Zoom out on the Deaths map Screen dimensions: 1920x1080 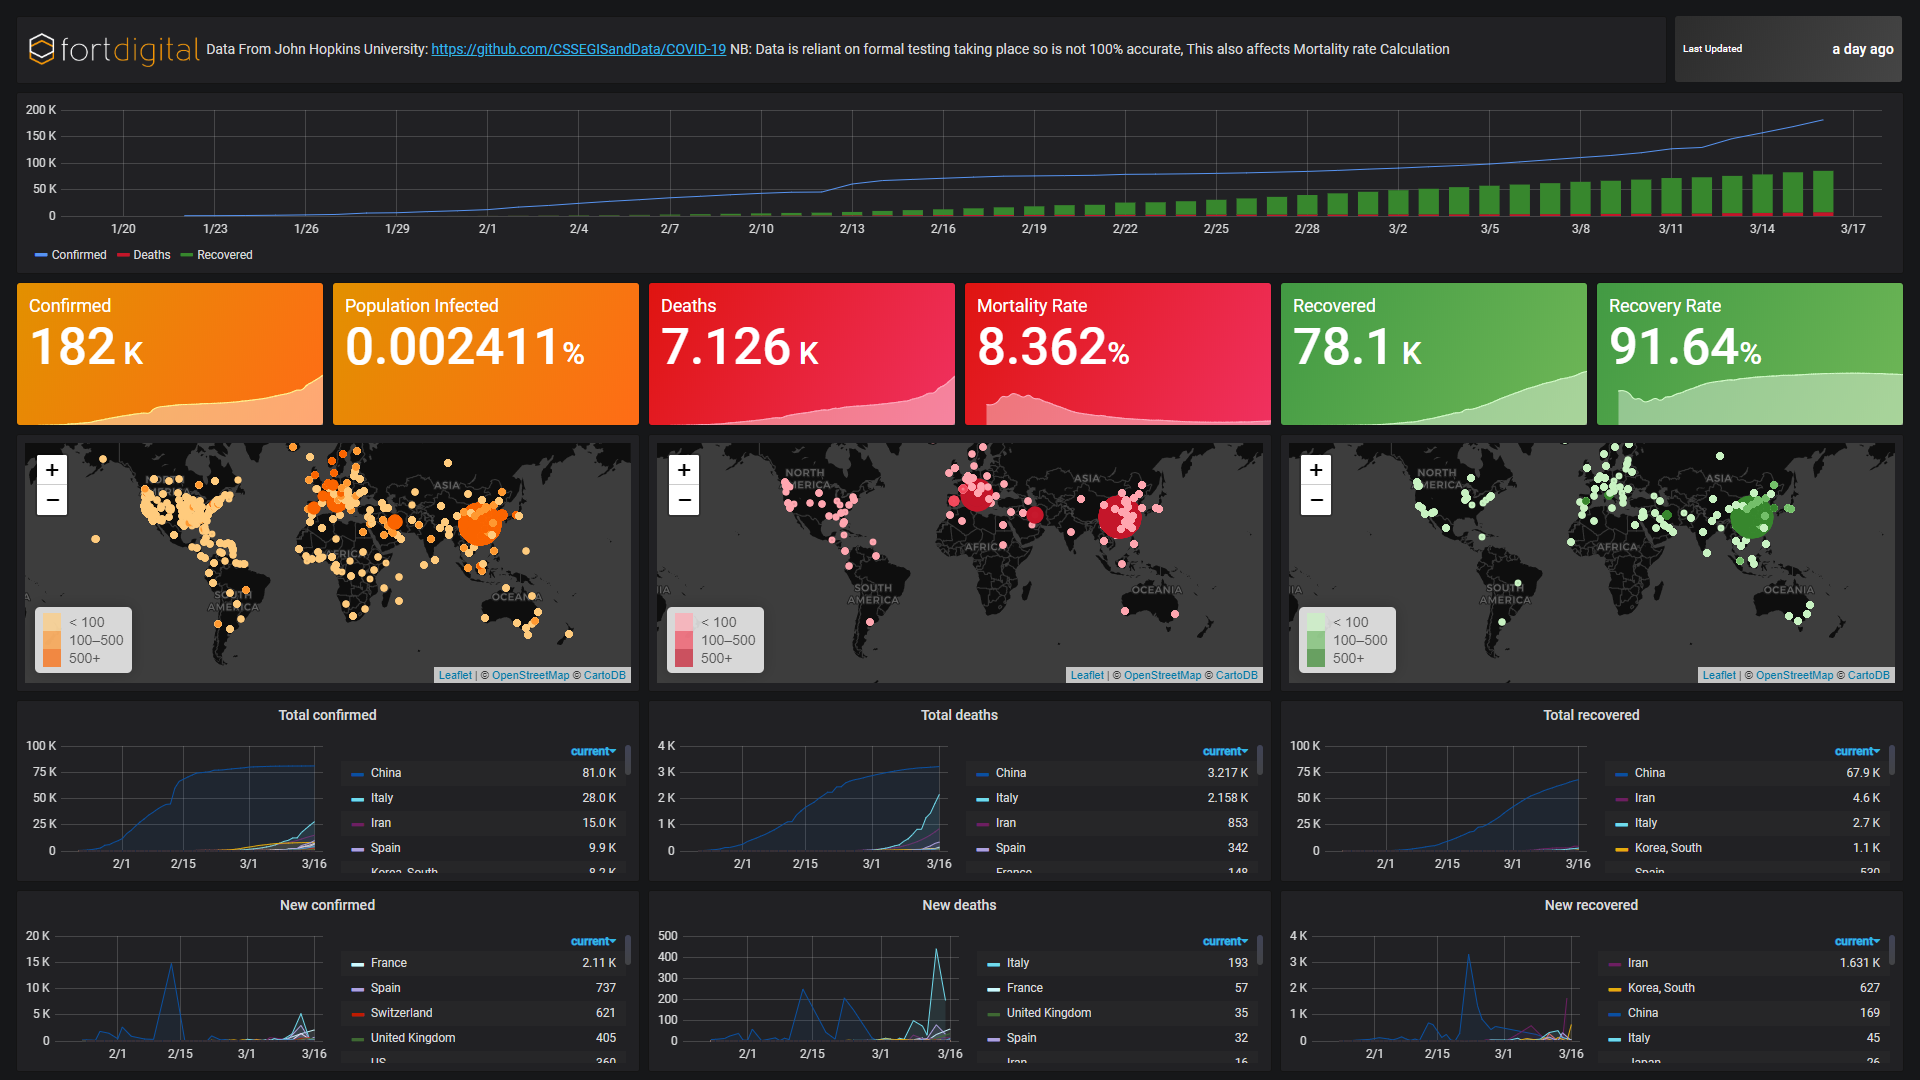pyautogui.click(x=684, y=500)
